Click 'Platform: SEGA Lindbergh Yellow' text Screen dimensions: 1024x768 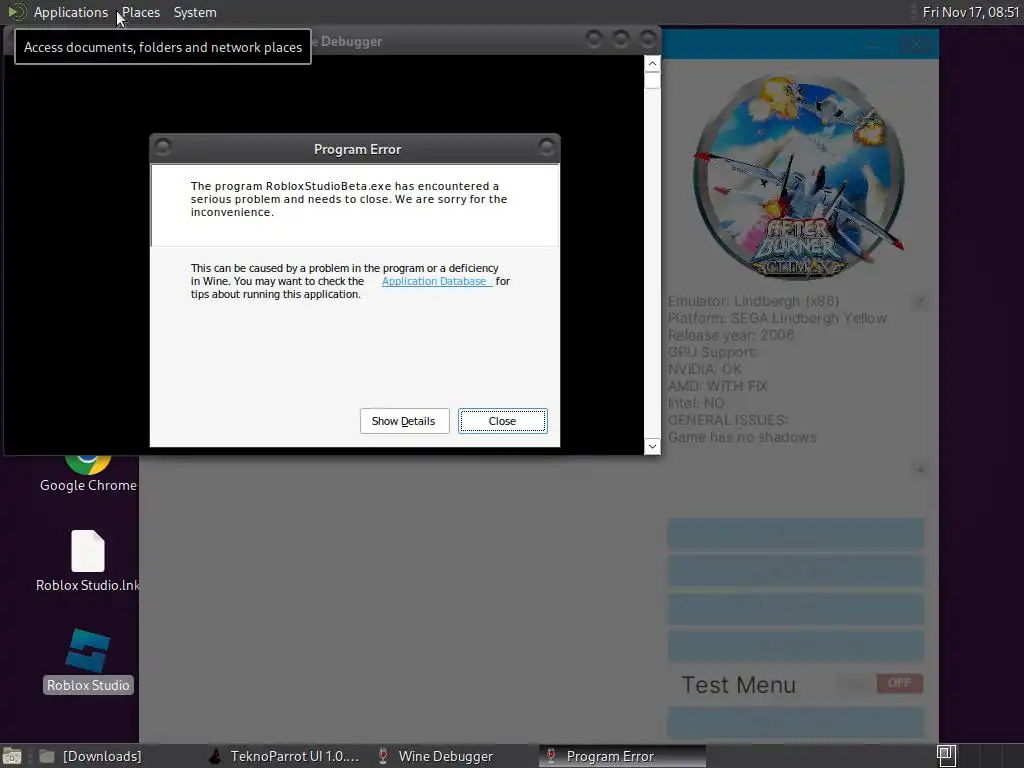(777, 318)
